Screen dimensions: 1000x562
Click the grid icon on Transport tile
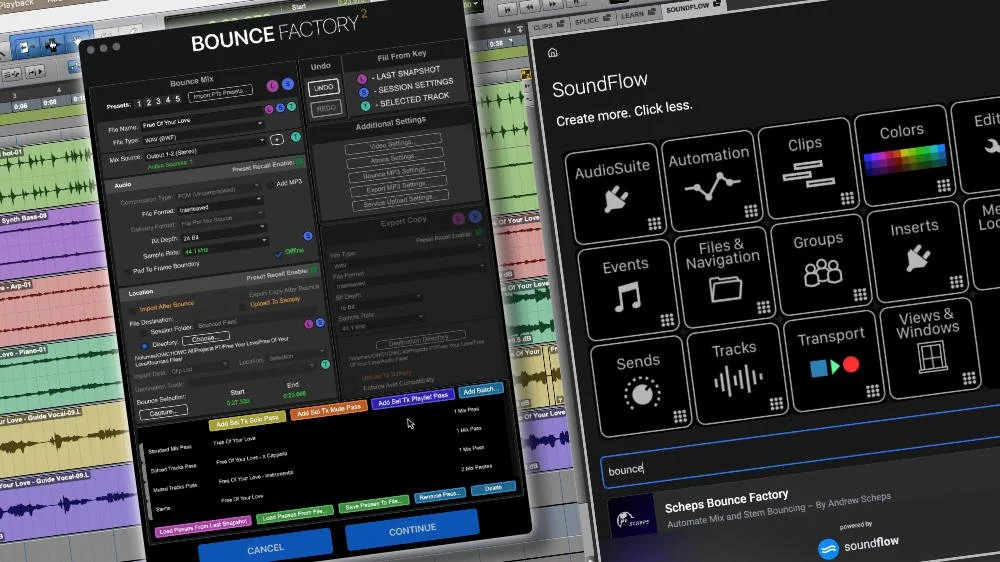872,390
